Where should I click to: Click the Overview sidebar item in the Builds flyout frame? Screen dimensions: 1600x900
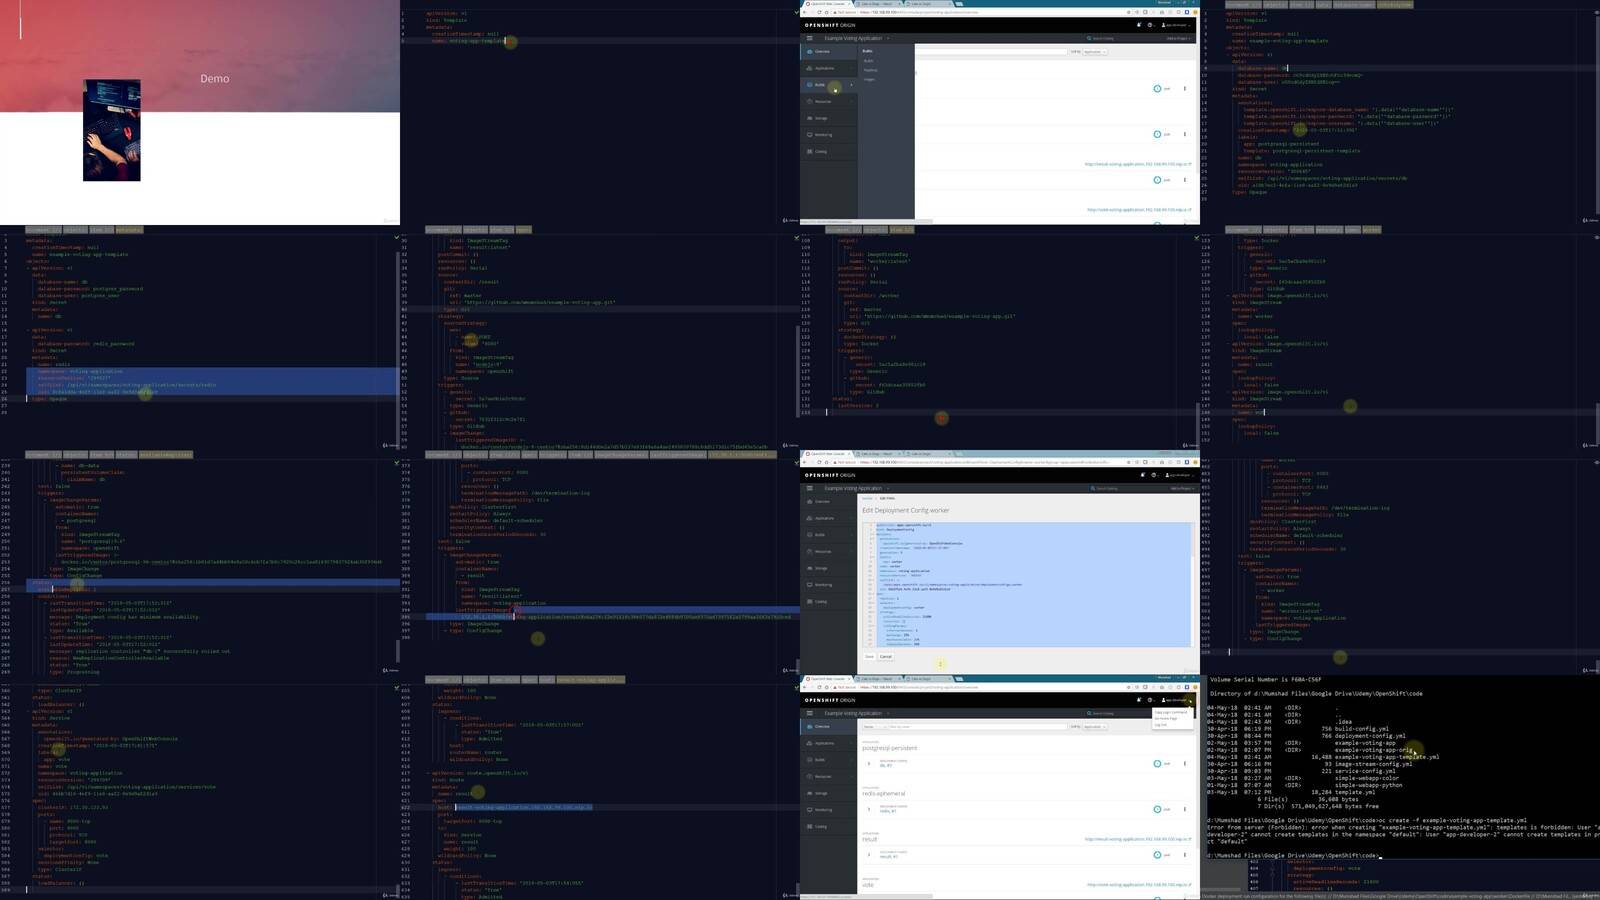[828, 52]
